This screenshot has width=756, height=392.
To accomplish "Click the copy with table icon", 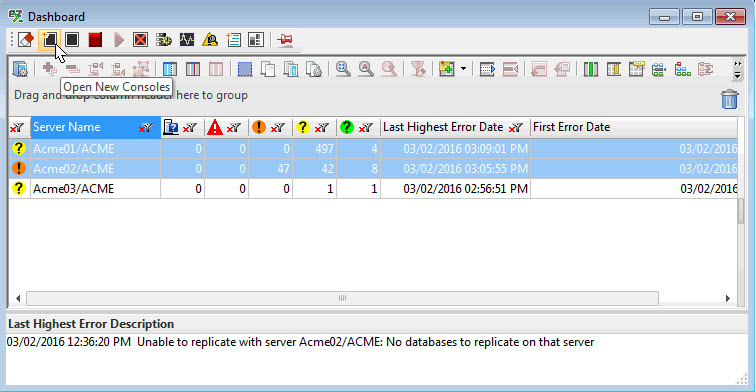I will 291,69.
